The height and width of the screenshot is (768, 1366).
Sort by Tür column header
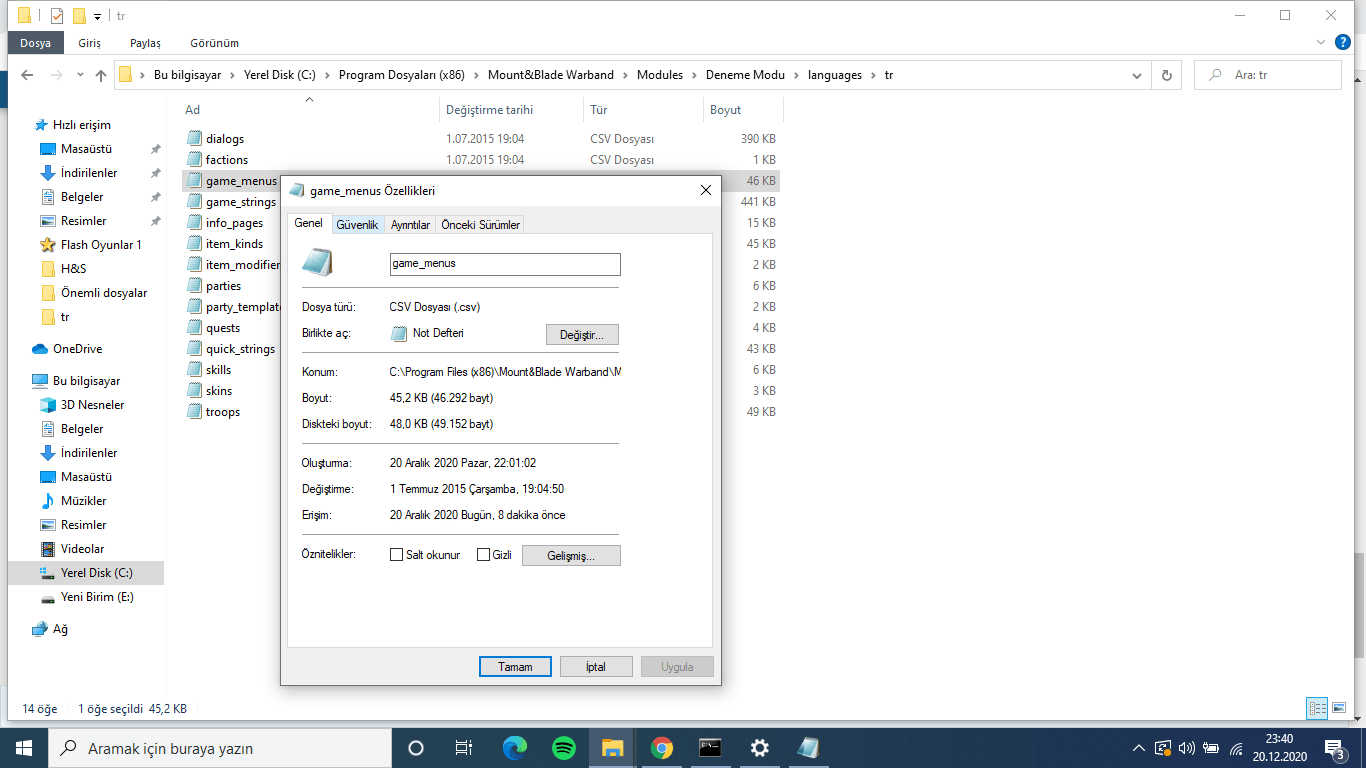pyautogui.click(x=643, y=110)
